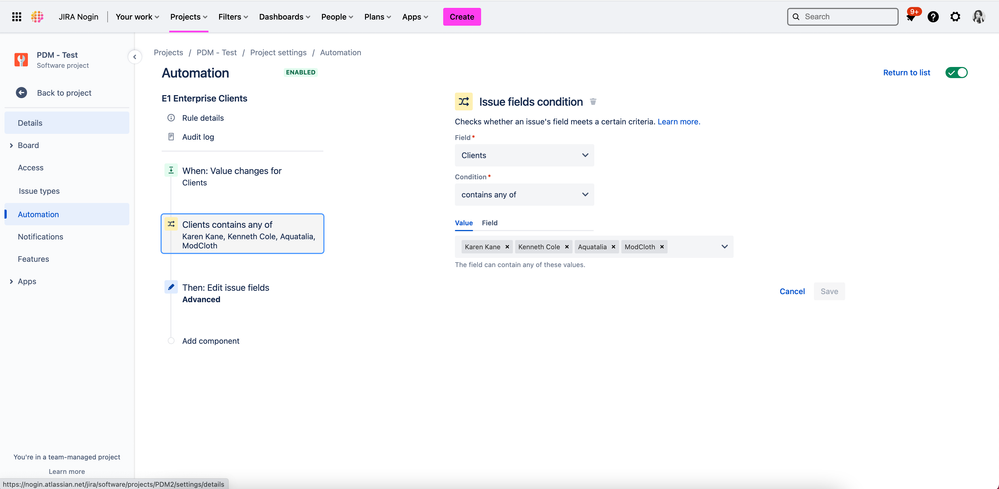Expand the Board sidebar item
This screenshot has height=489, width=999.
coord(11,146)
